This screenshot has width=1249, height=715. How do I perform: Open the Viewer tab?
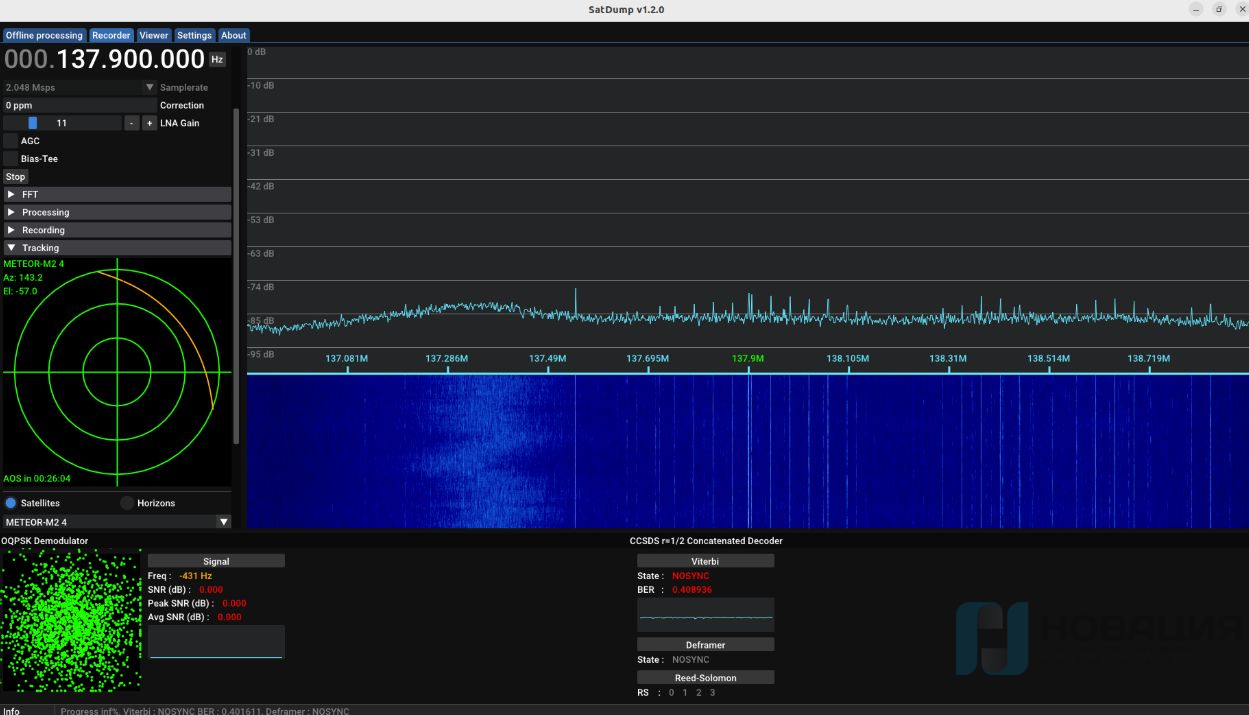tap(153, 35)
